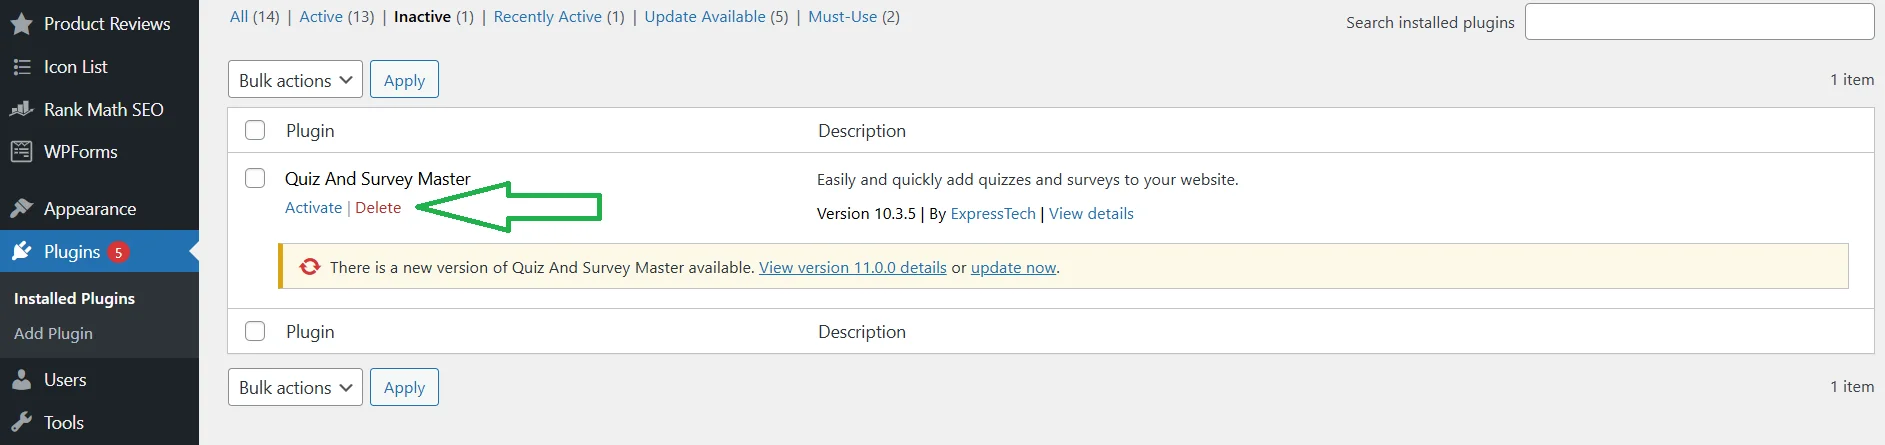The image size is (1885, 445).
Task: Expand the bottom Bulk actions dropdown
Action: (x=295, y=387)
